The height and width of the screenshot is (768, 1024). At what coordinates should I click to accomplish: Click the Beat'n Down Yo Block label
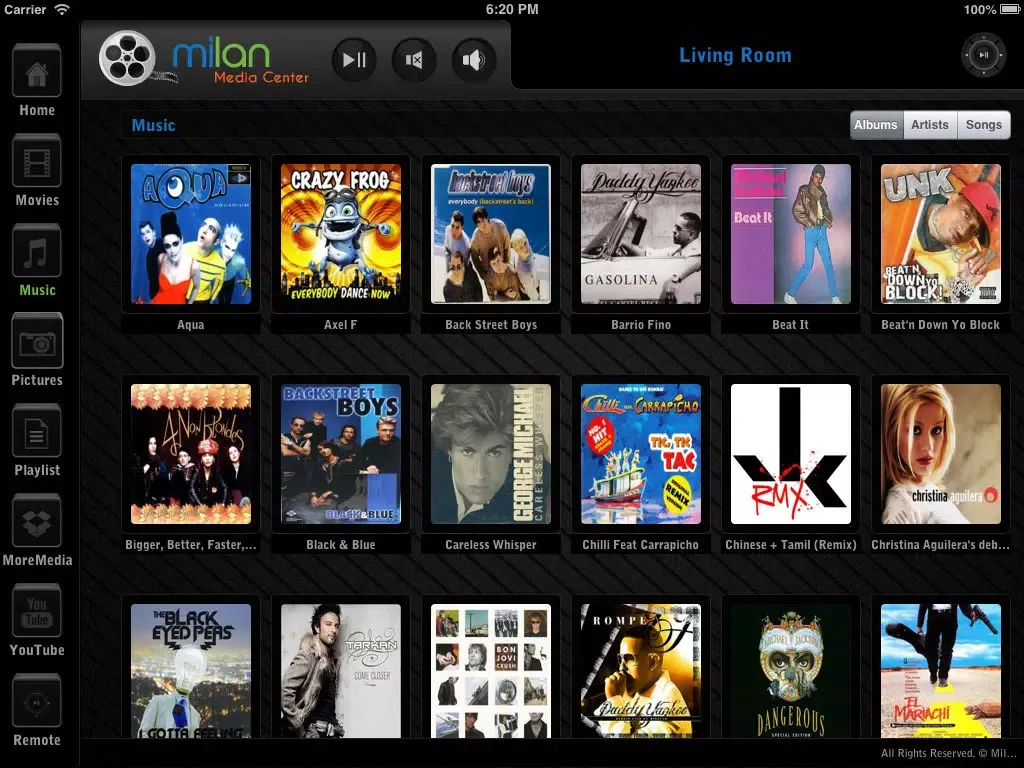point(940,325)
